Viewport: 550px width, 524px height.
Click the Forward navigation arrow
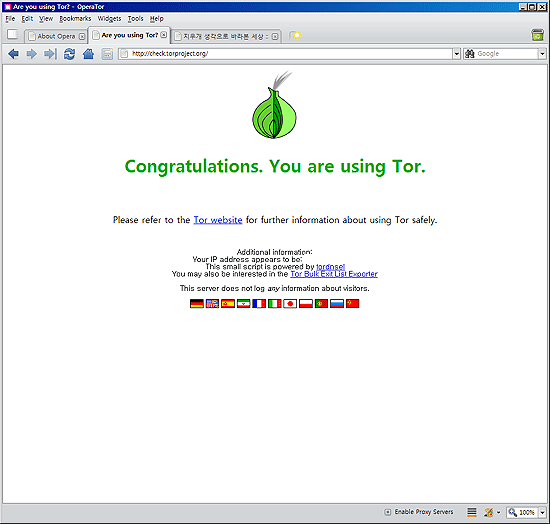[32, 54]
